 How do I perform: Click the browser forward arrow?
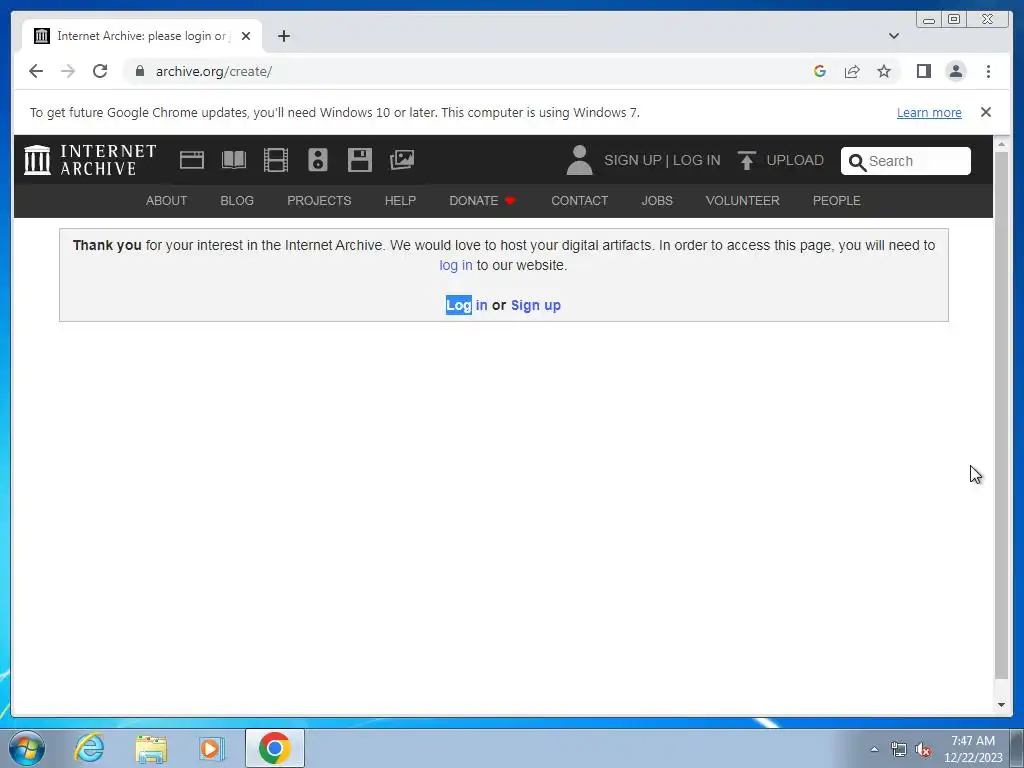coord(68,71)
